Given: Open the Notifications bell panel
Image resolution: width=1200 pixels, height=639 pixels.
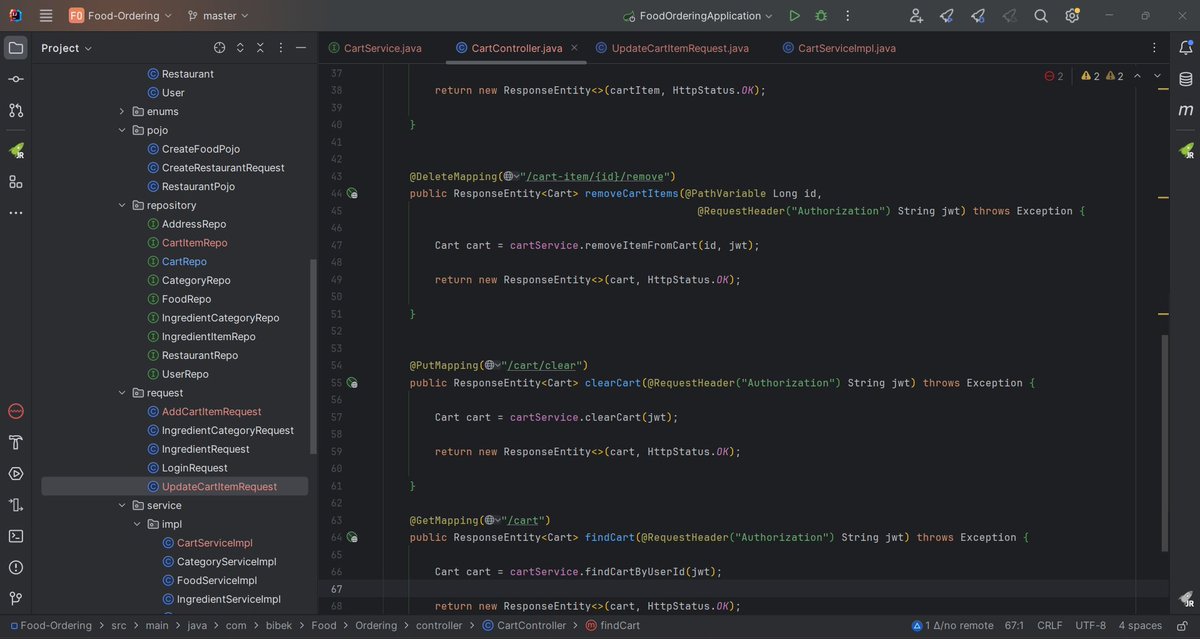Looking at the screenshot, I should 1185,48.
